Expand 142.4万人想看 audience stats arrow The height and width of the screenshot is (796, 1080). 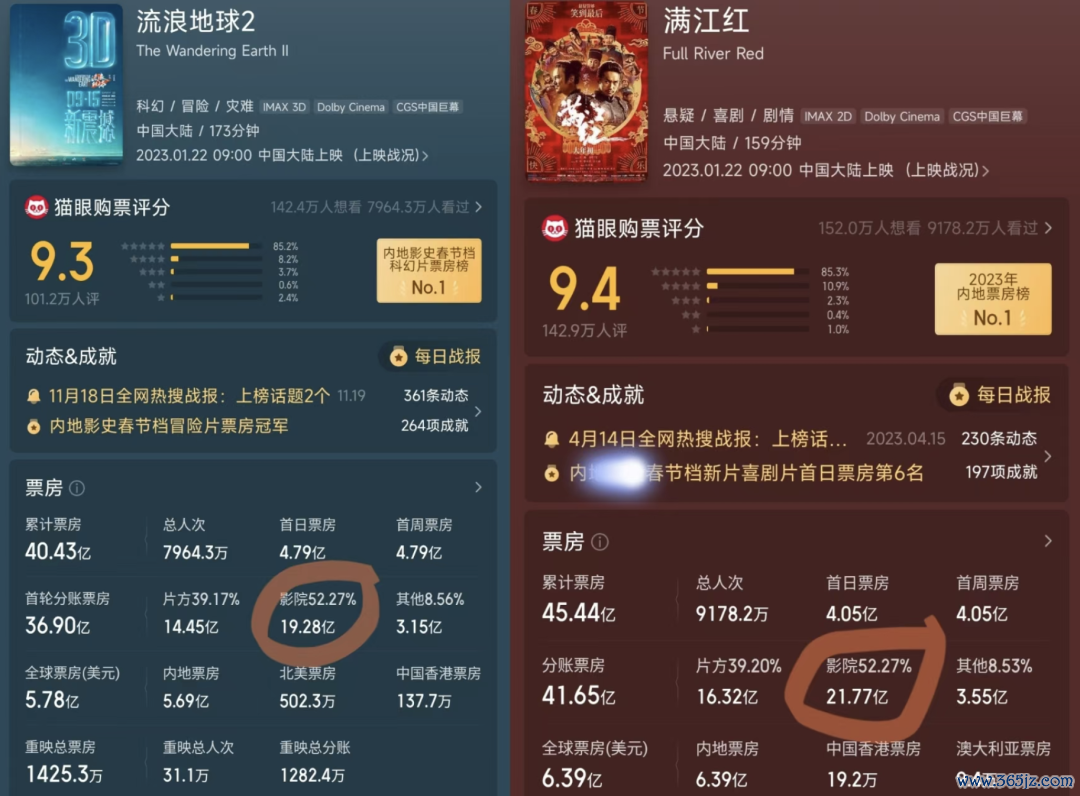tap(479, 207)
